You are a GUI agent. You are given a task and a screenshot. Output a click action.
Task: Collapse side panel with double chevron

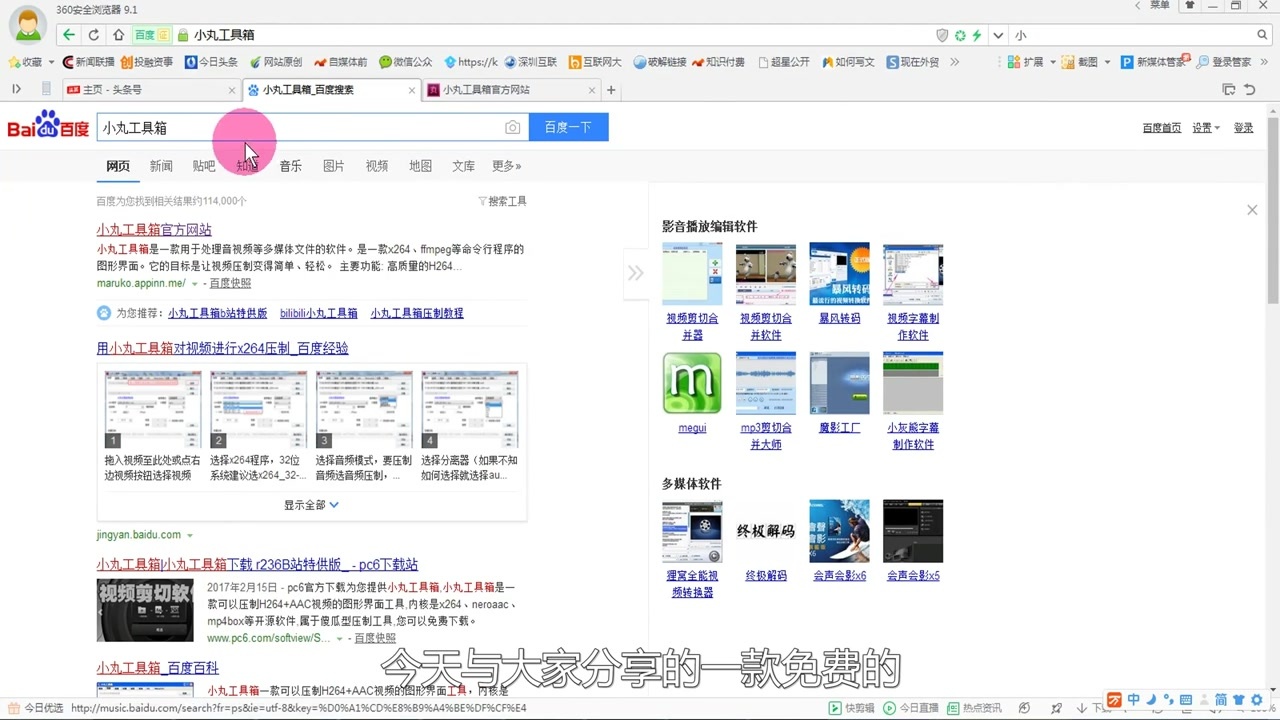pos(635,273)
